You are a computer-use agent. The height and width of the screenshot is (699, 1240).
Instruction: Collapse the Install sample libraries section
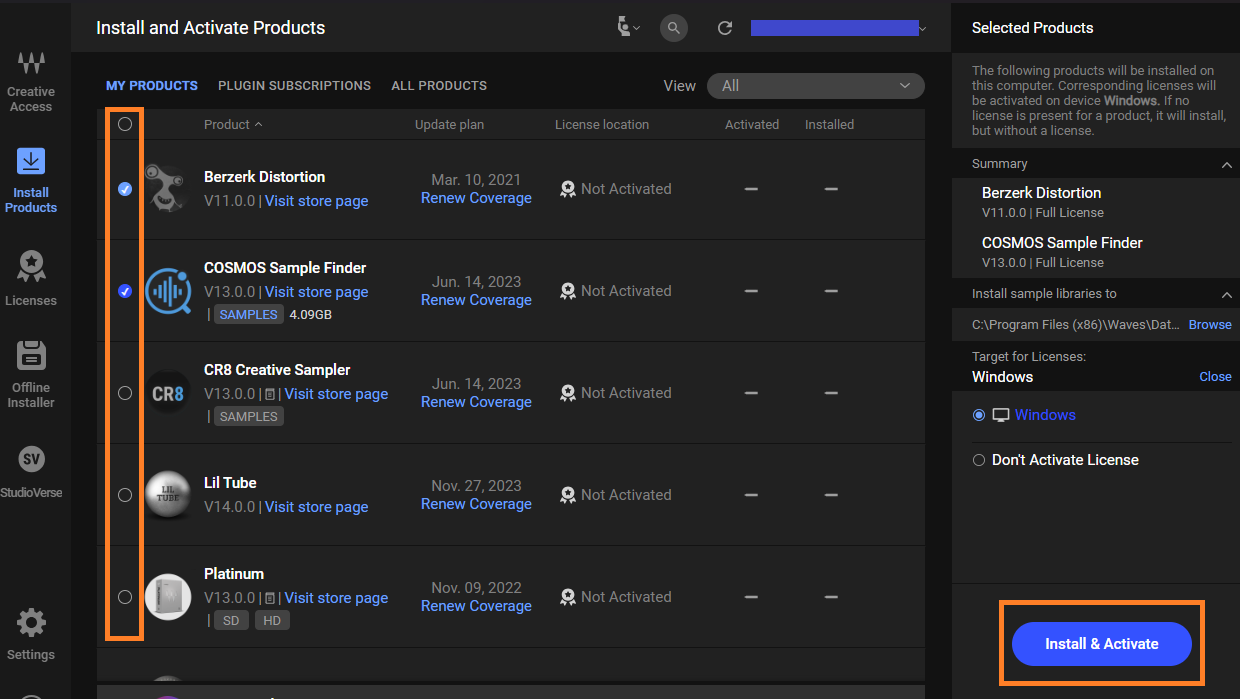[x=1226, y=294]
